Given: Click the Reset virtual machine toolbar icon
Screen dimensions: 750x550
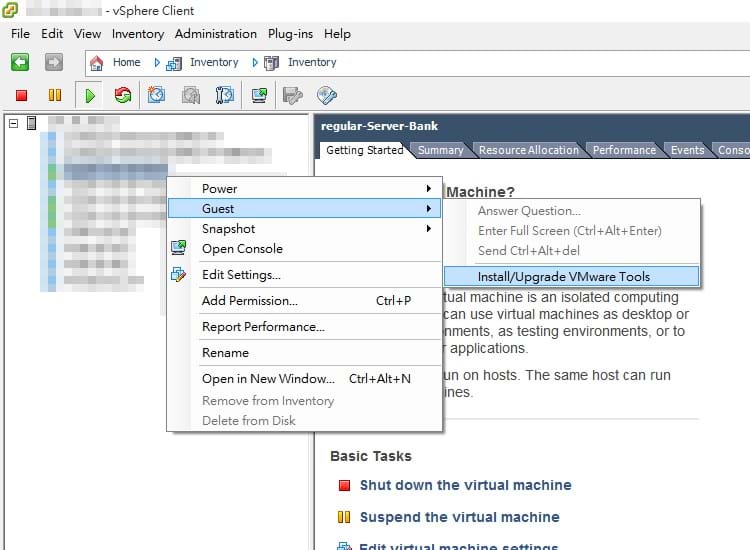Looking at the screenshot, I should 123,95.
